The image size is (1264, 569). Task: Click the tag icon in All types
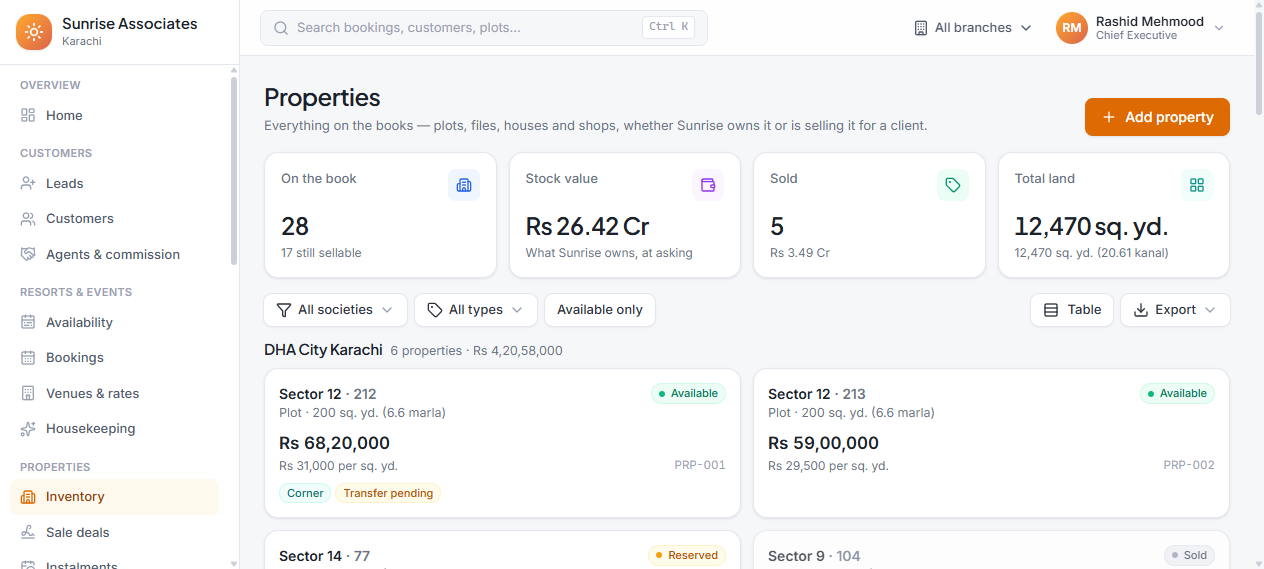tap(435, 310)
